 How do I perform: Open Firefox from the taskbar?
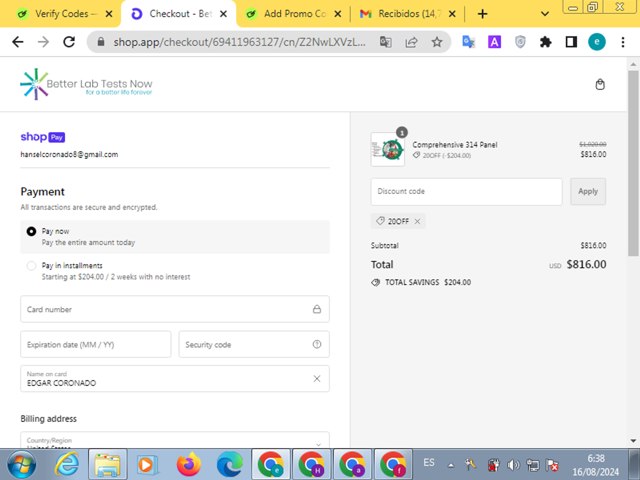click(189, 464)
